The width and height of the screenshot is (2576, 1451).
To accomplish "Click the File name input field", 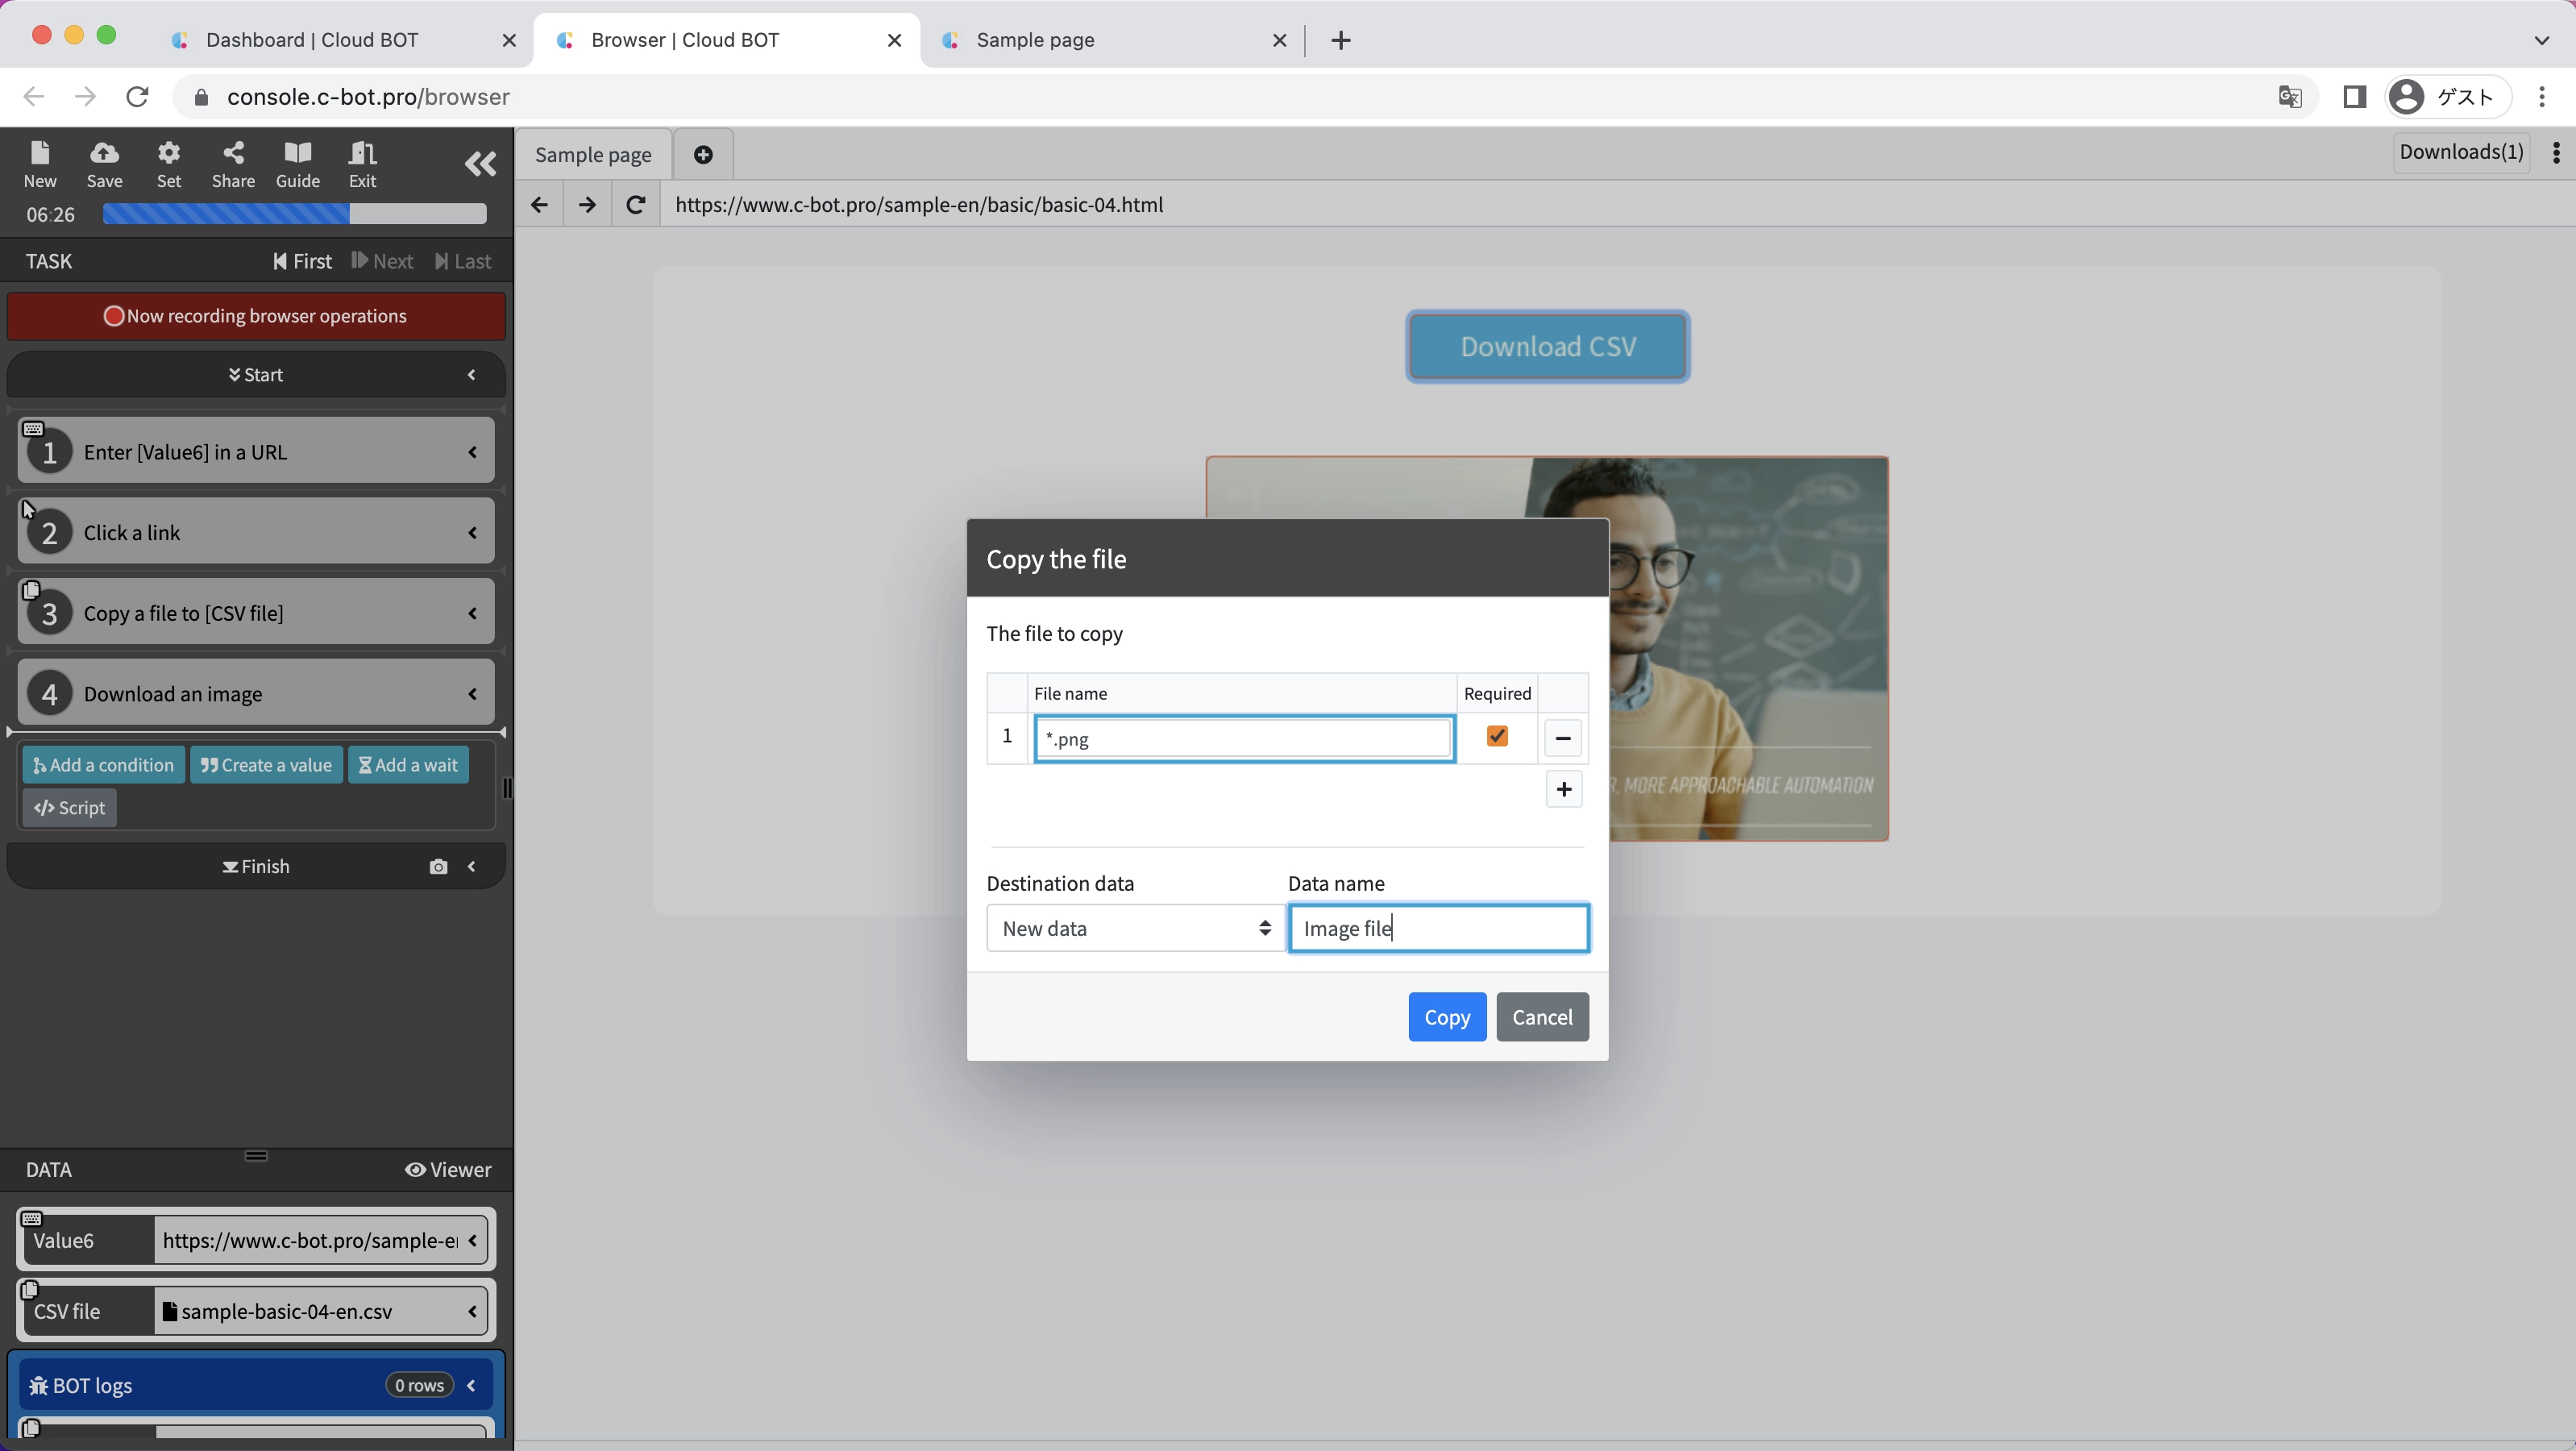I will [1243, 739].
